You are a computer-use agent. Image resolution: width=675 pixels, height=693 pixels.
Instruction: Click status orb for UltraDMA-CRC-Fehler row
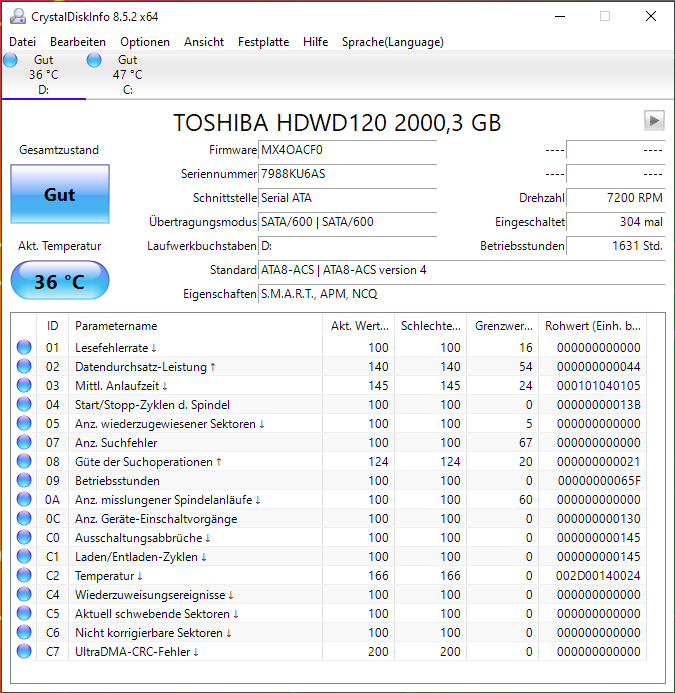click(24, 651)
